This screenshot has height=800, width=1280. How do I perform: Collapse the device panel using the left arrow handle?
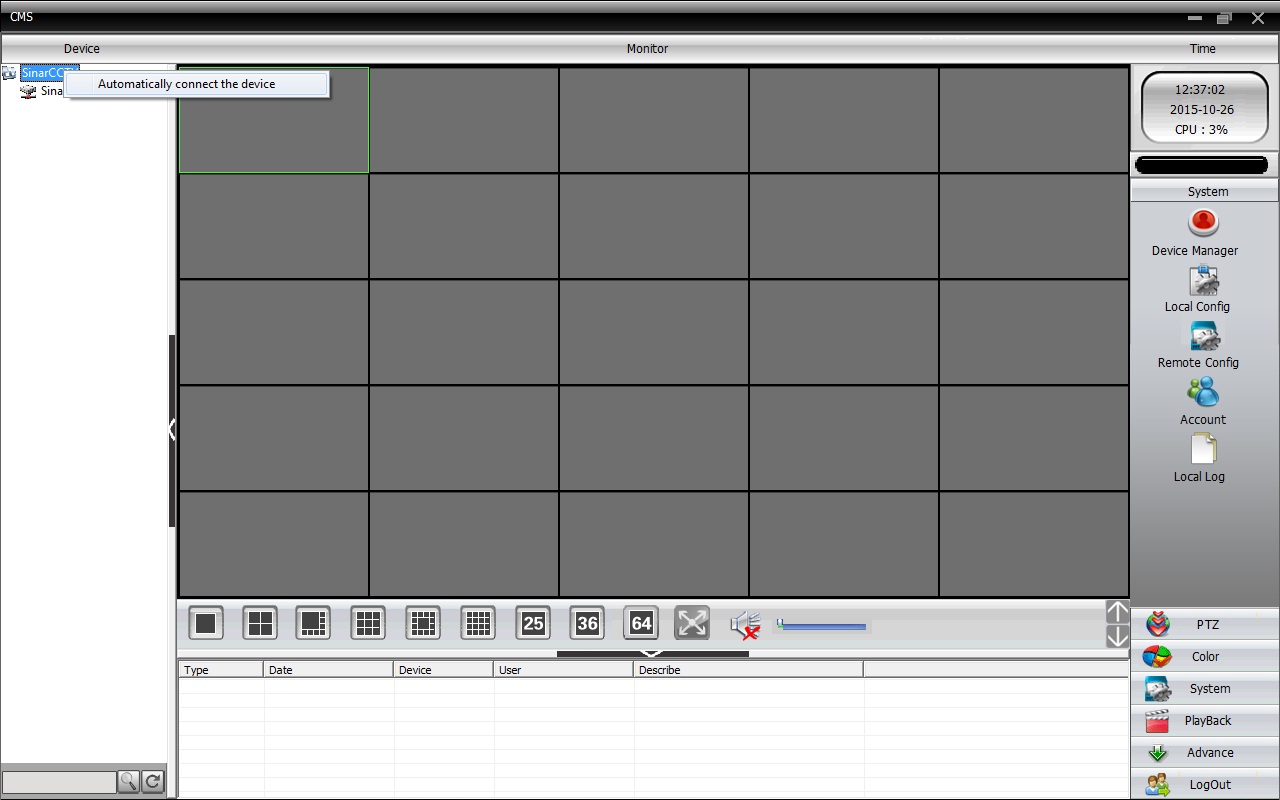tap(172, 430)
